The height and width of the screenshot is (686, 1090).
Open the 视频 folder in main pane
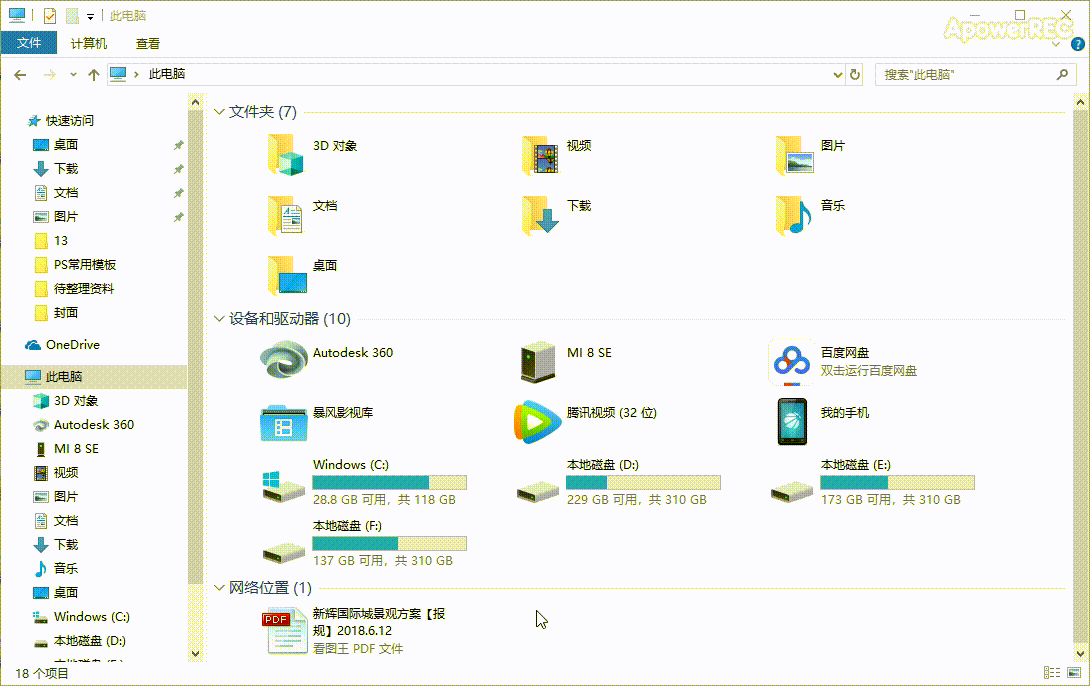pos(540,154)
